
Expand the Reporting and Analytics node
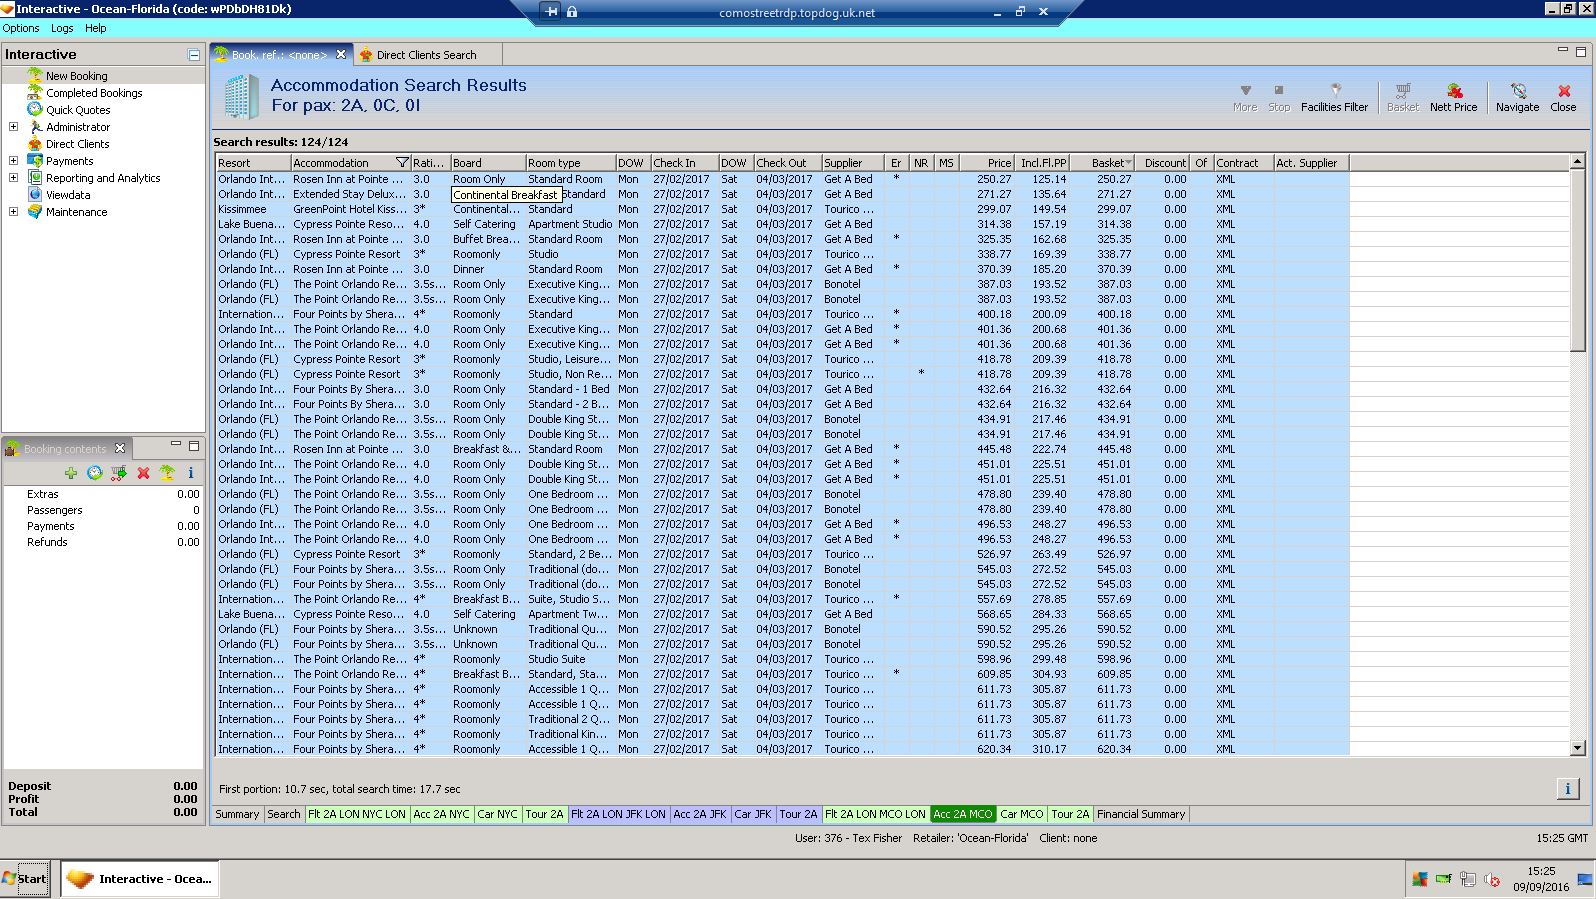click(x=13, y=178)
